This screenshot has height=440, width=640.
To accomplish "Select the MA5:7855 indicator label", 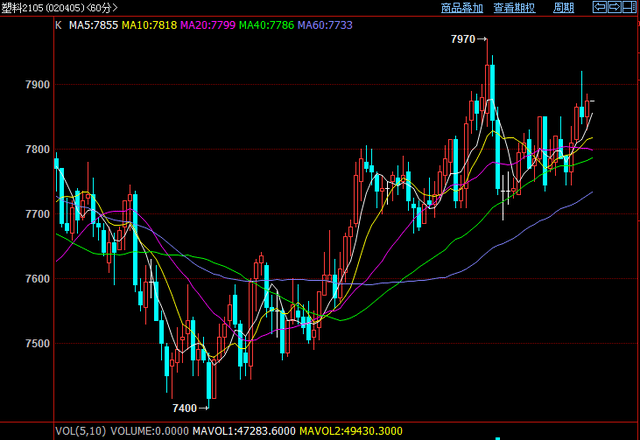I will (x=93, y=25).
